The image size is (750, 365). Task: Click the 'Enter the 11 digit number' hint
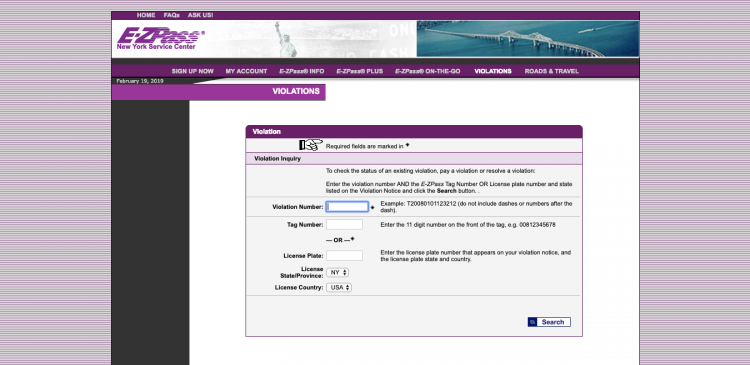click(x=468, y=224)
